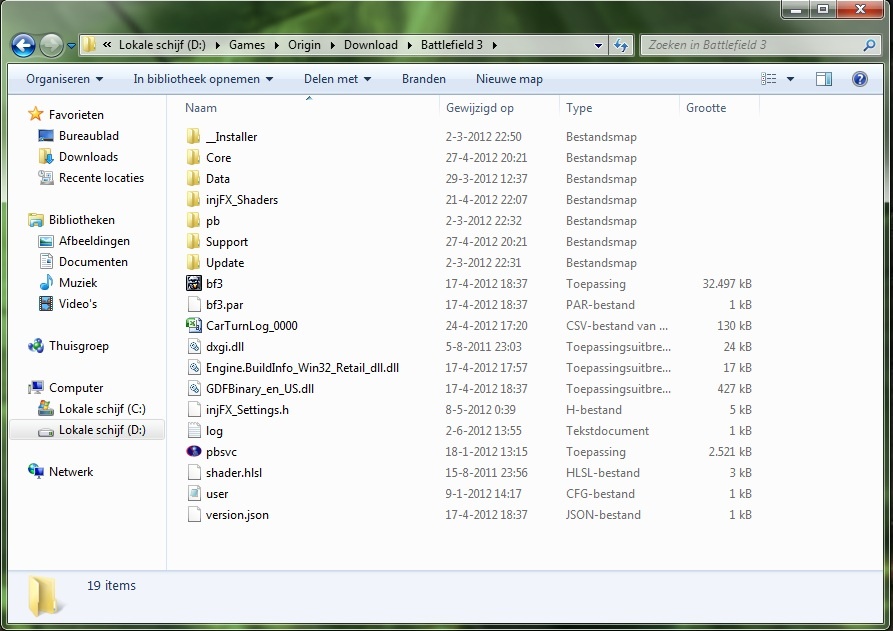Select the Update folder icon
The height and width of the screenshot is (631, 893).
(x=194, y=263)
